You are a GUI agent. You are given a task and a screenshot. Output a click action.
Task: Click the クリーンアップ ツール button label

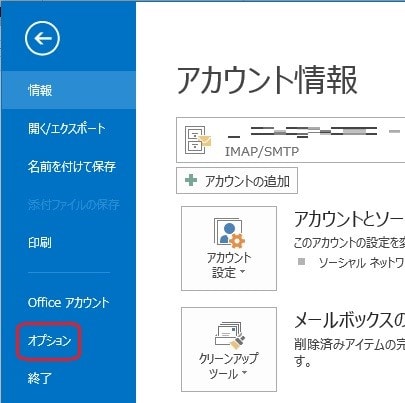tap(229, 366)
